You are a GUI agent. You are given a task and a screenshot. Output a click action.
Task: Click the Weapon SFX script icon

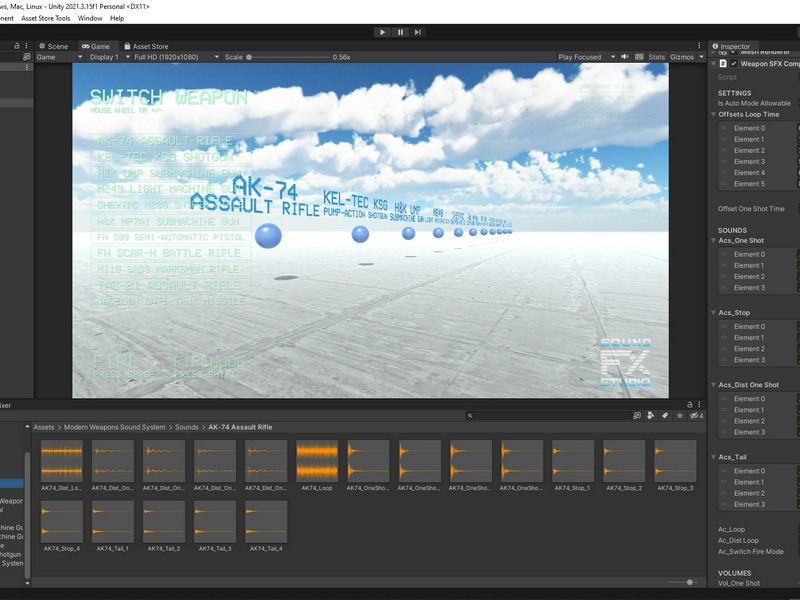click(723, 63)
